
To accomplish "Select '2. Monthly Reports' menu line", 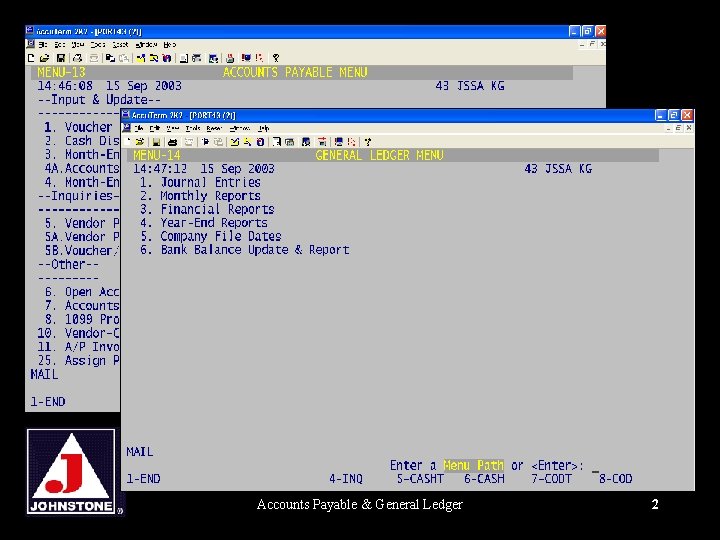I will [200, 196].
